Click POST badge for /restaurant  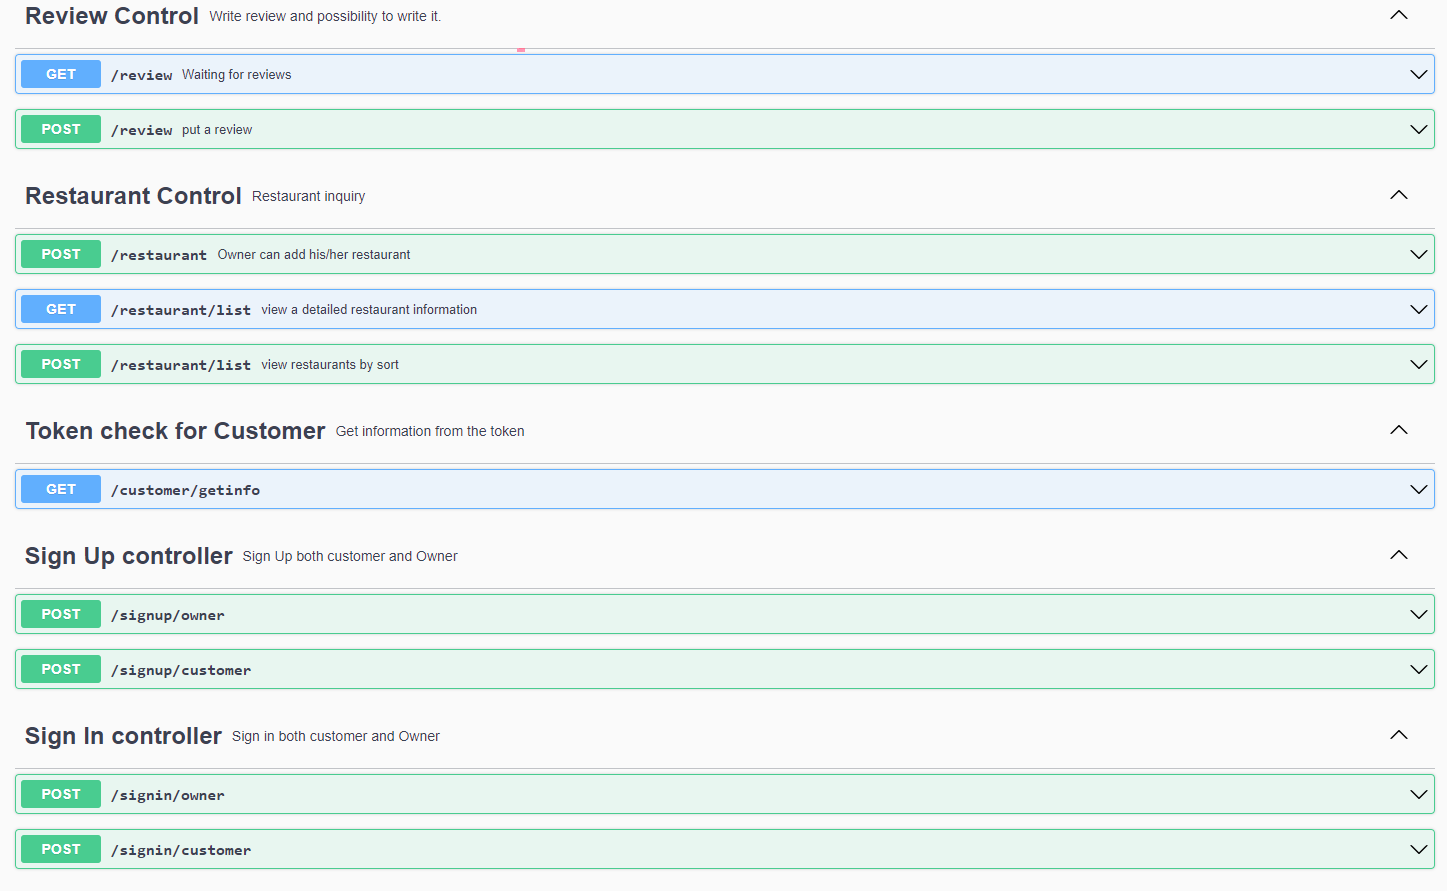pos(61,254)
